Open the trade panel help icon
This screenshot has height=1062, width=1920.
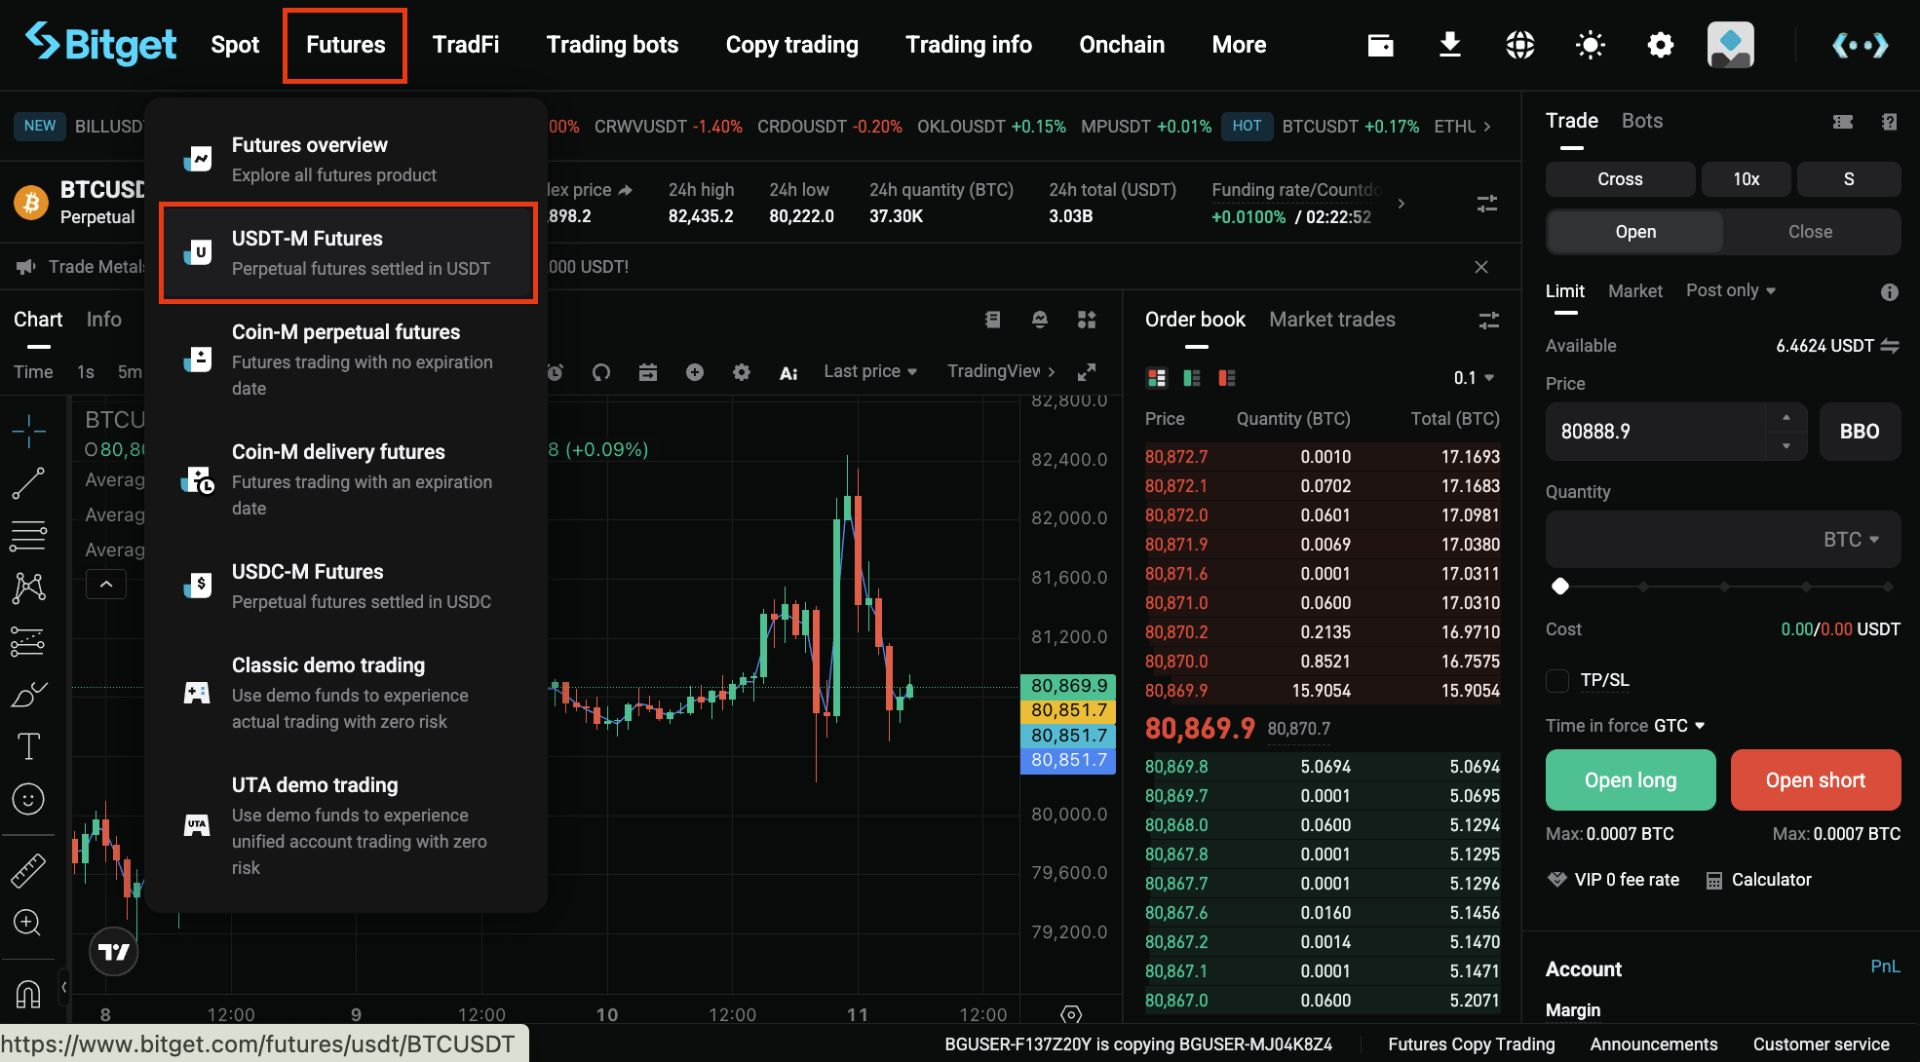pyautogui.click(x=1889, y=122)
